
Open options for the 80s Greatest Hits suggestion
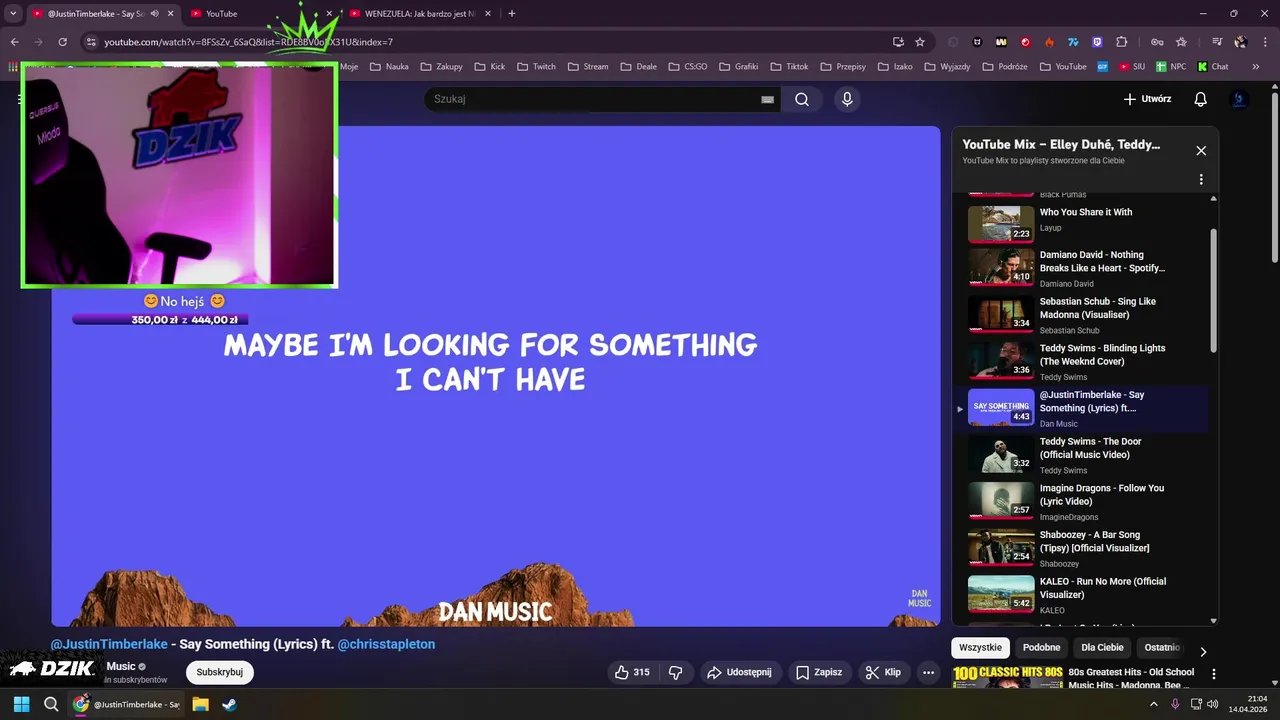[x=1214, y=674]
